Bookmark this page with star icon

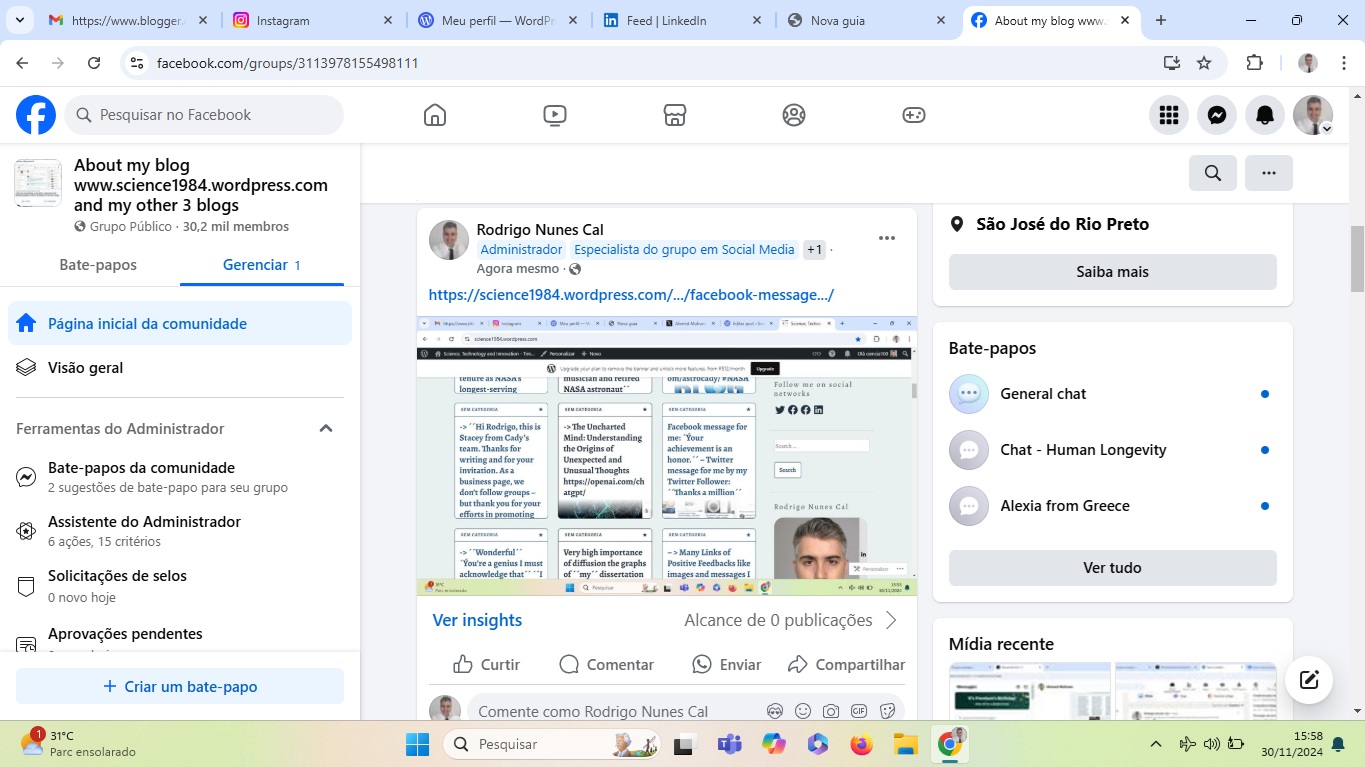(x=1204, y=63)
